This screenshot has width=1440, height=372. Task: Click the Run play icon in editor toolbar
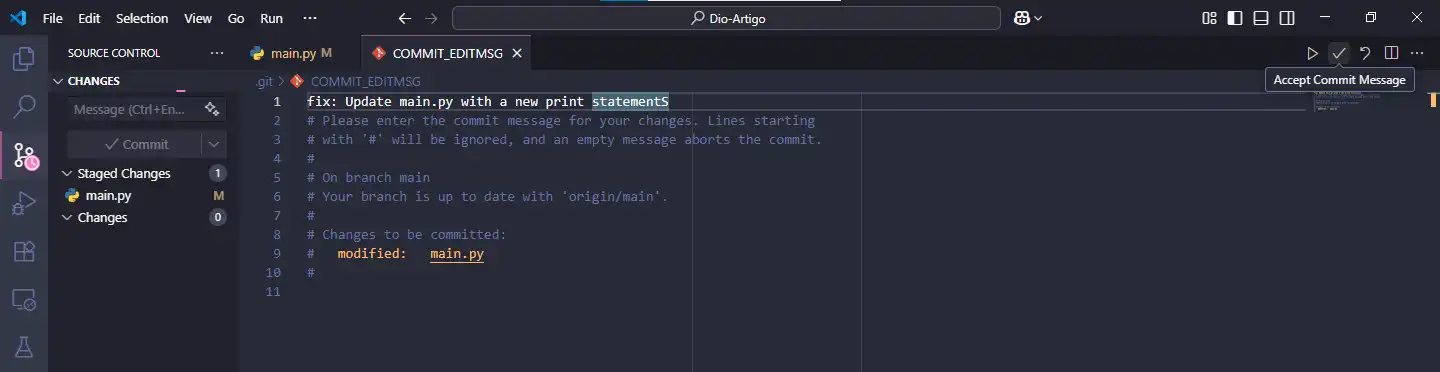(1313, 53)
